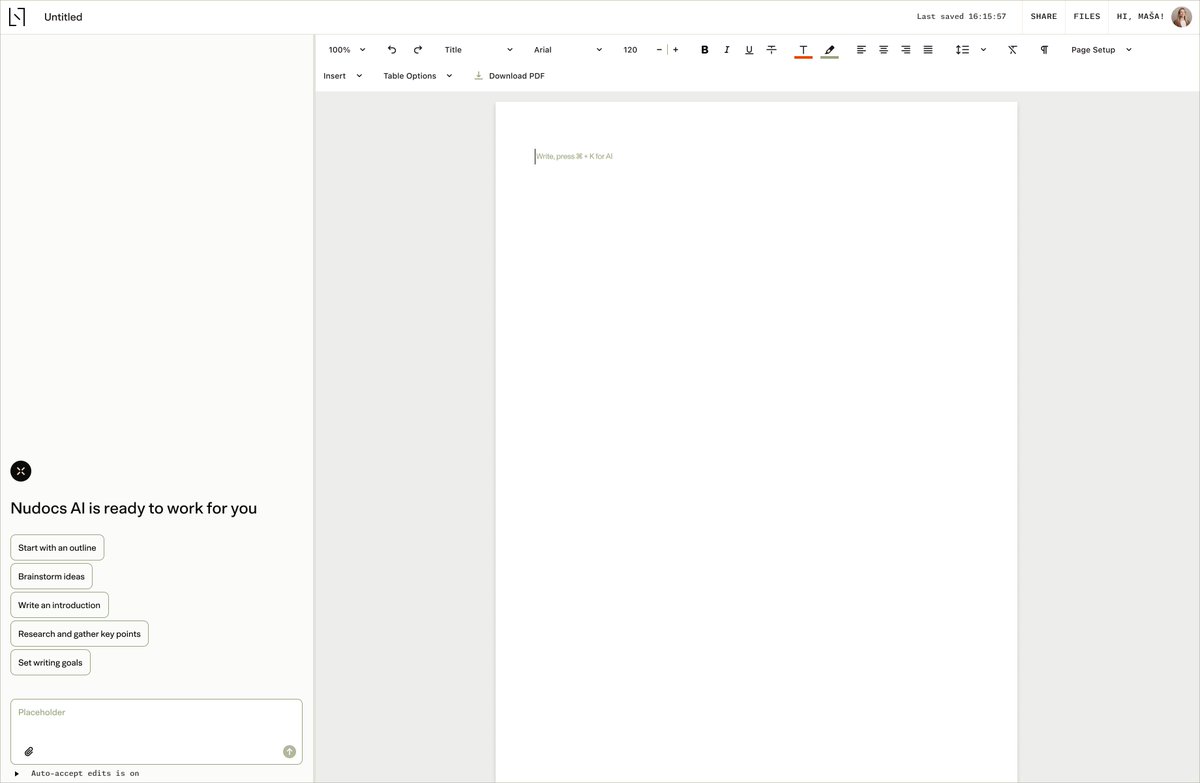
Task: Toggle underline formatting
Action: tap(749, 50)
